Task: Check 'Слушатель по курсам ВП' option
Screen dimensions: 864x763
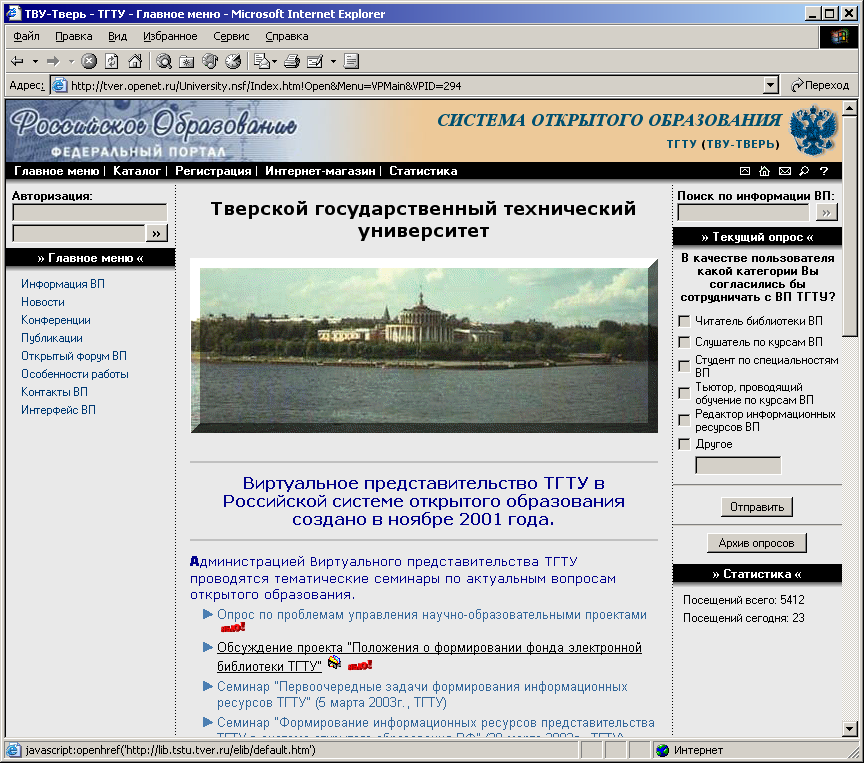Action: click(684, 342)
